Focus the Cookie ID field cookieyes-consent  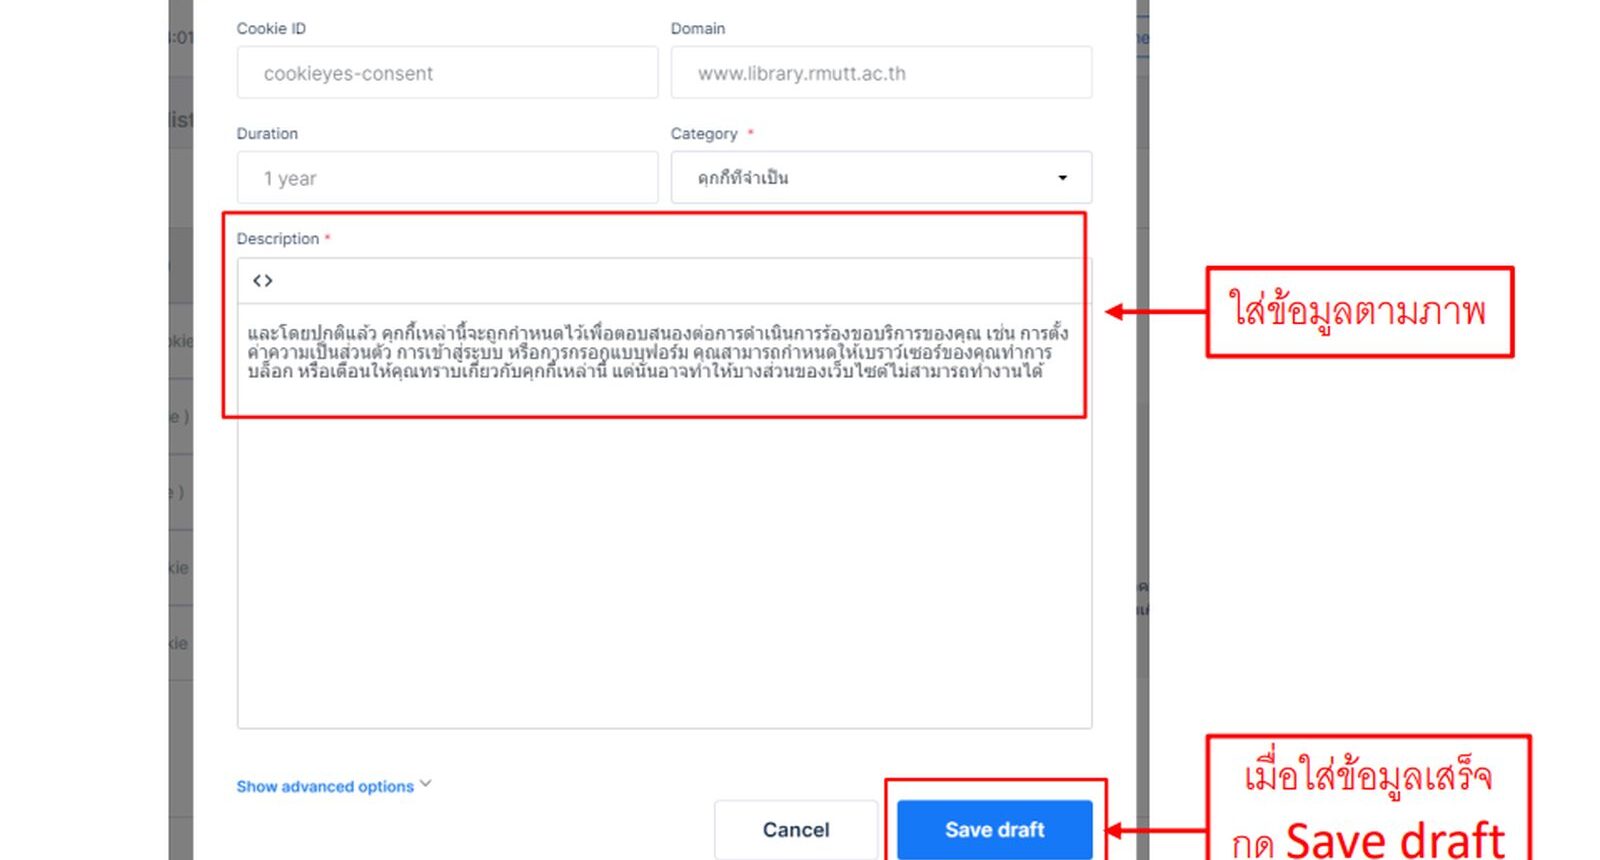[447, 73]
